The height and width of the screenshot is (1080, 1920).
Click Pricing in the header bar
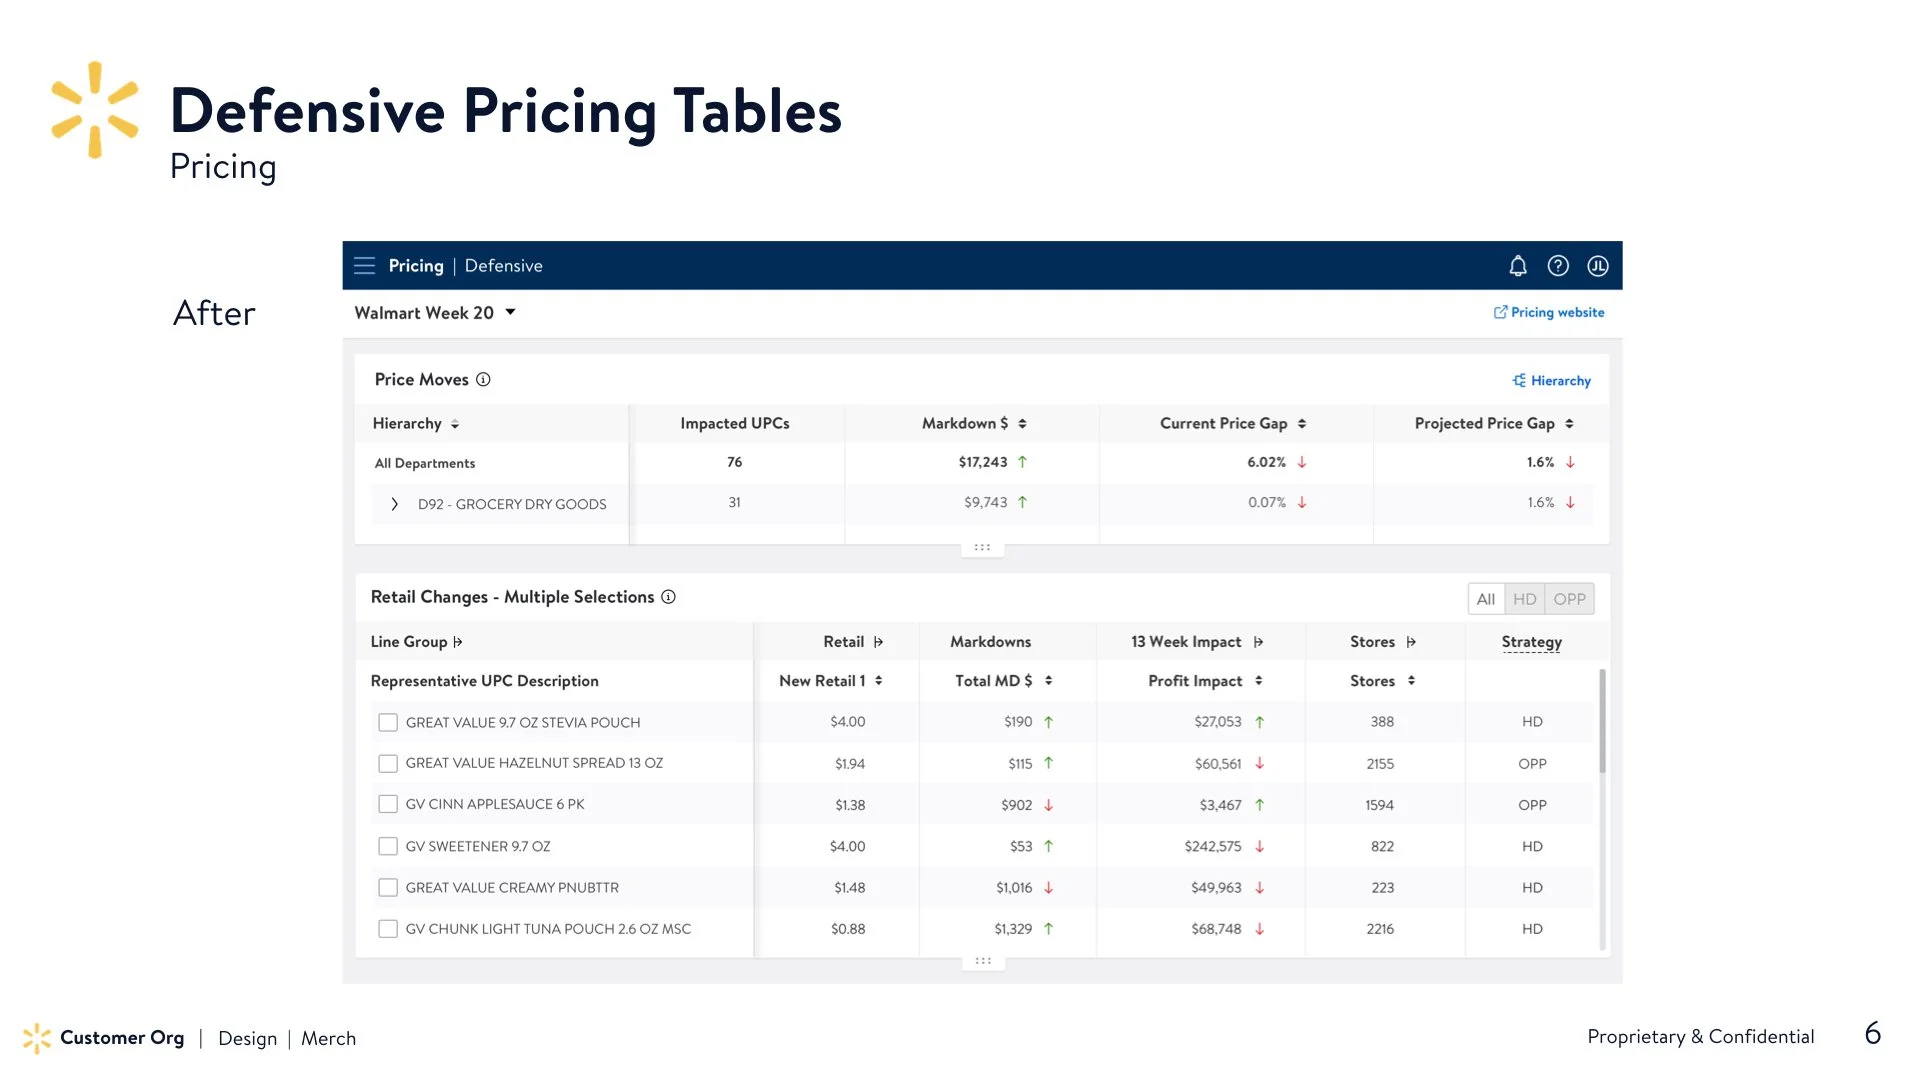416,266
